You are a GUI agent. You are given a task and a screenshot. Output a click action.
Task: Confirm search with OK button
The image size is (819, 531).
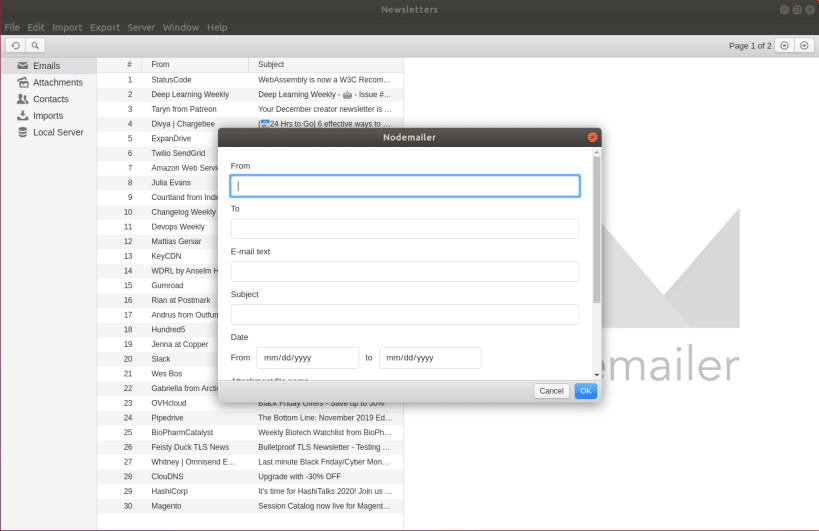coord(586,391)
